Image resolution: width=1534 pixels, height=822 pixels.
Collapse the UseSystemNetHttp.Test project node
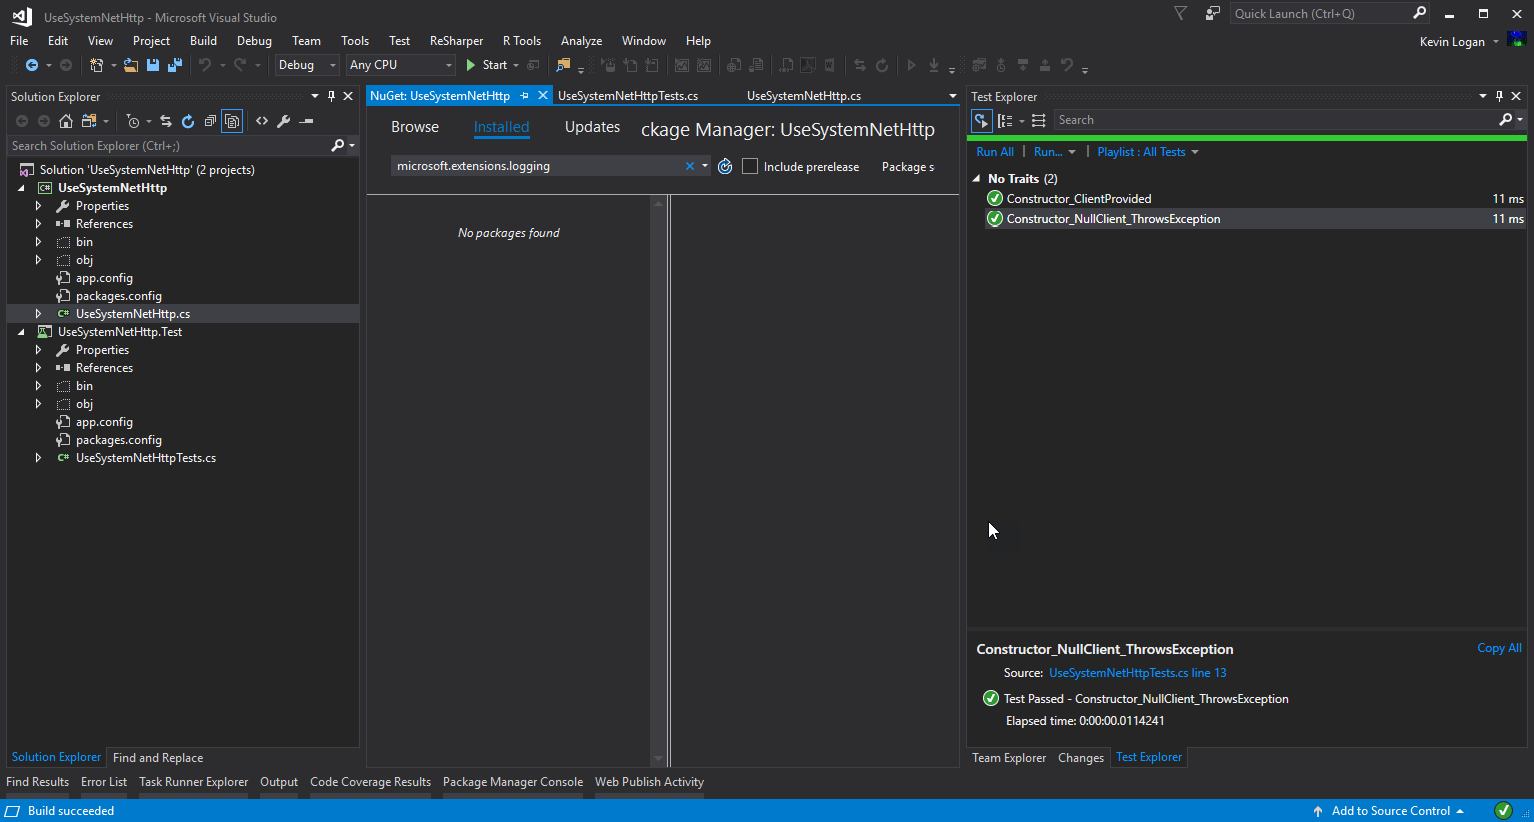click(21, 332)
